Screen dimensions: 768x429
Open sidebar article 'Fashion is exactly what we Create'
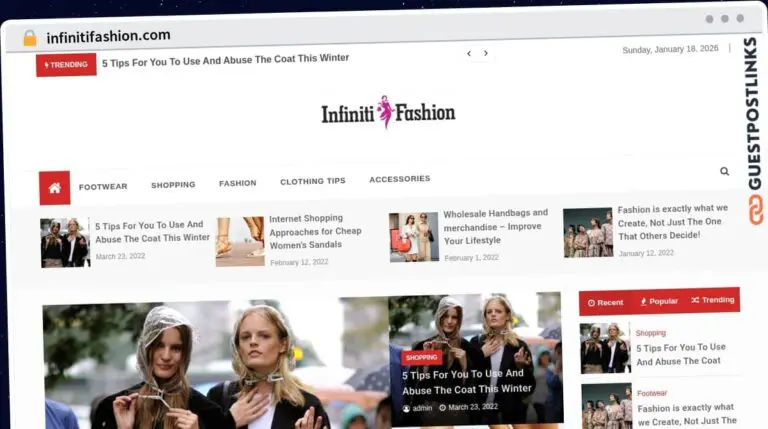coord(686,414)
